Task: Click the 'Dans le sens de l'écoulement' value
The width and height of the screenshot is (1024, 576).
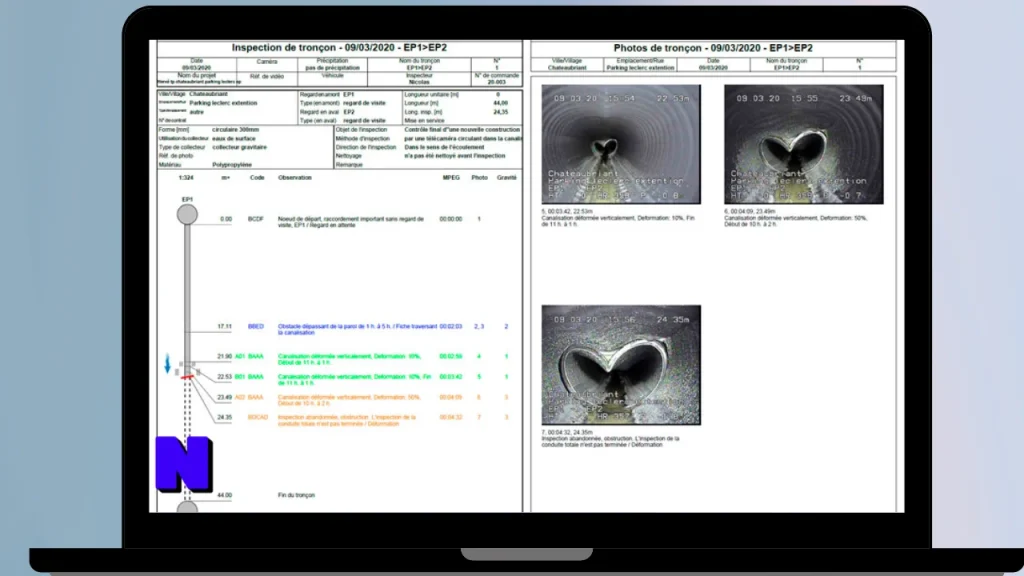Action: pyautogui.click(x=444, y=148)
